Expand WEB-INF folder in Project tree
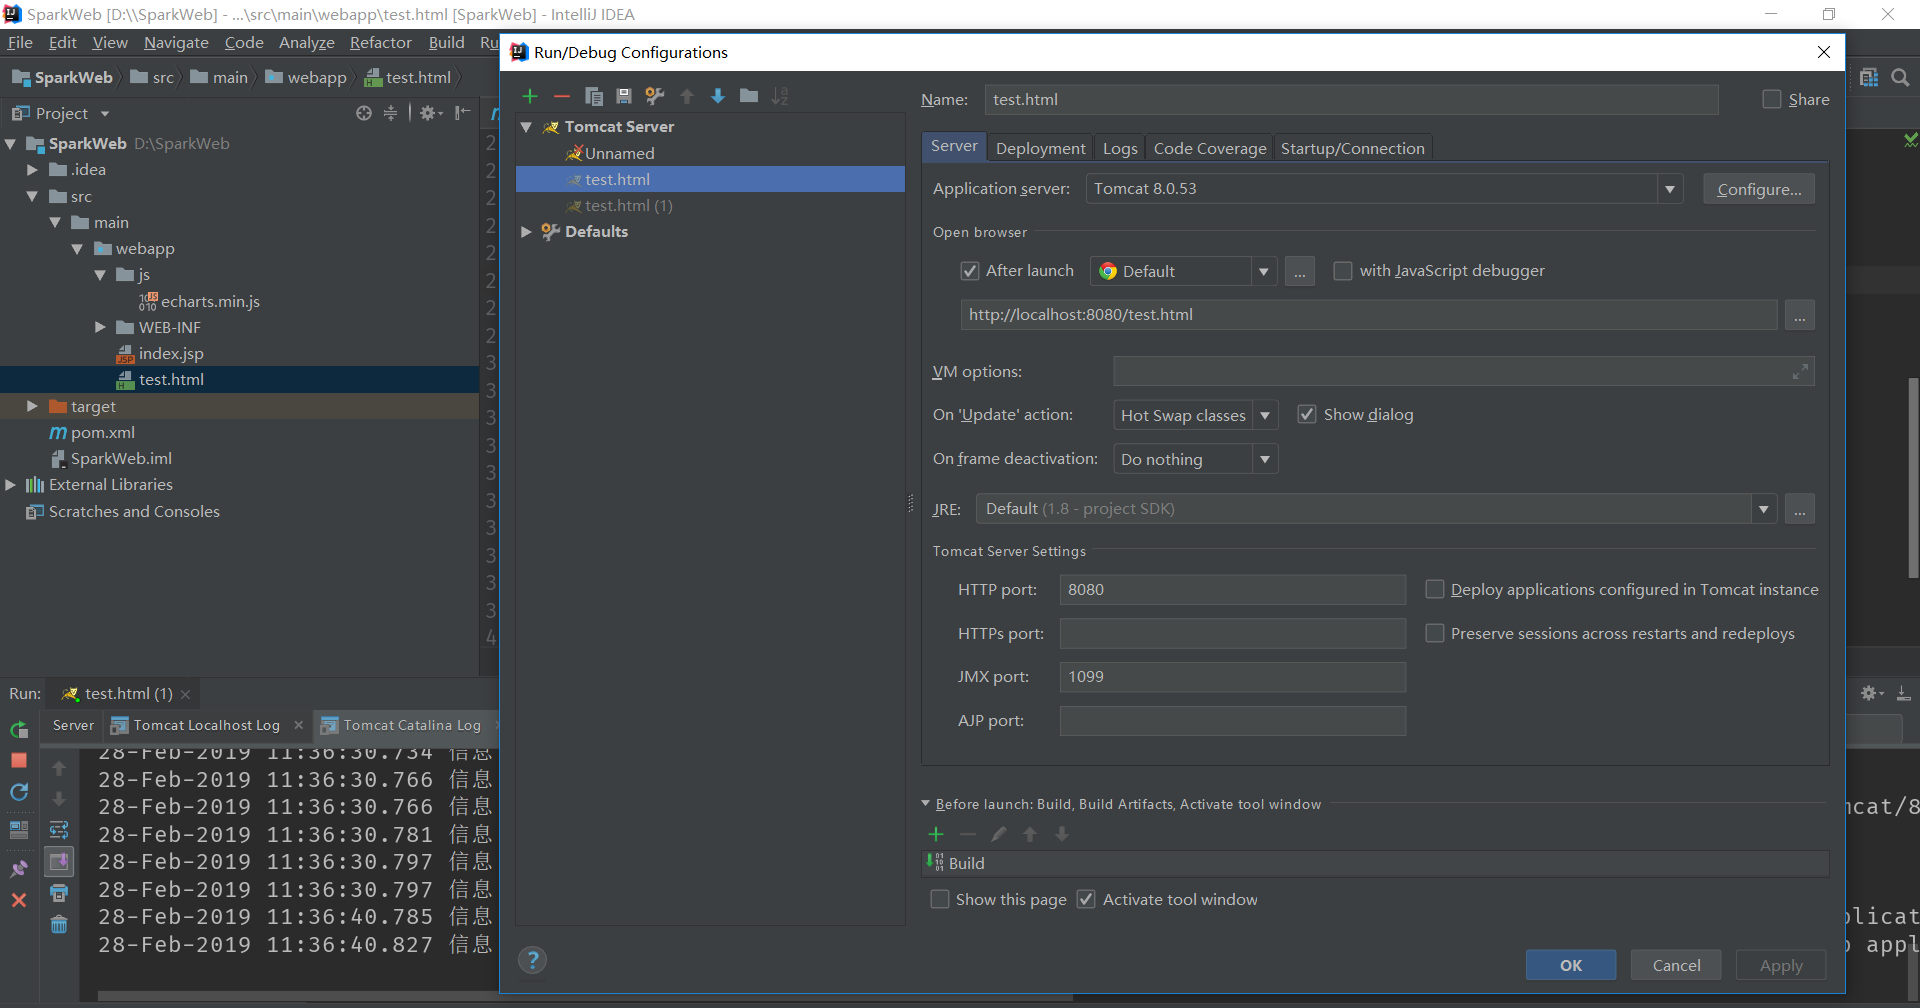This screenshot has width=1920, height=1008. pyautogui.click(x=100, y=327)
